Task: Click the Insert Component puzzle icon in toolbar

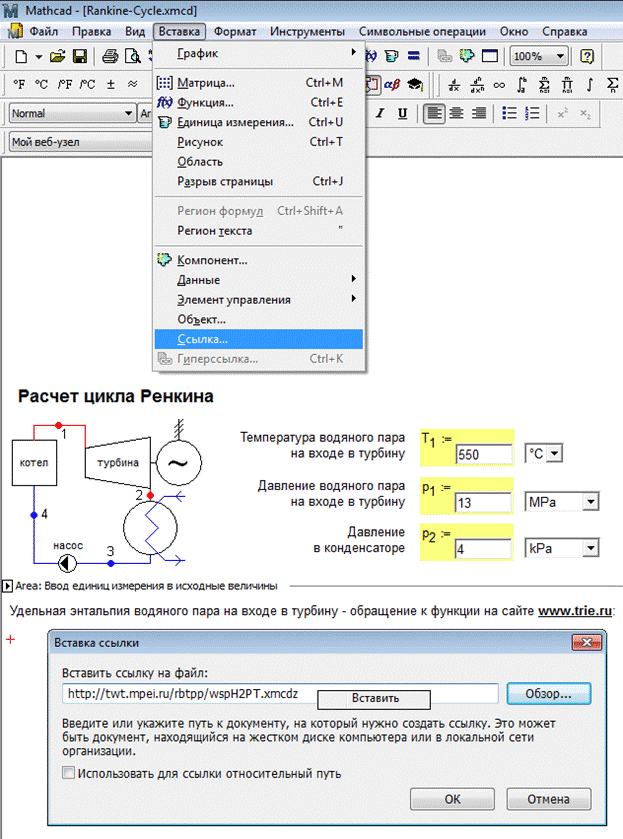Action: coord(467,56)
